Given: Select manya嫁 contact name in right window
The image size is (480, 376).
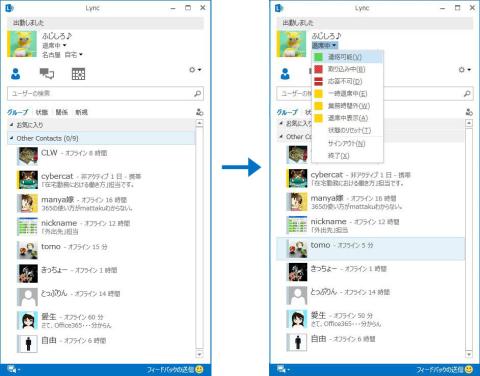Looking at the screenshot, I should 327,198.
